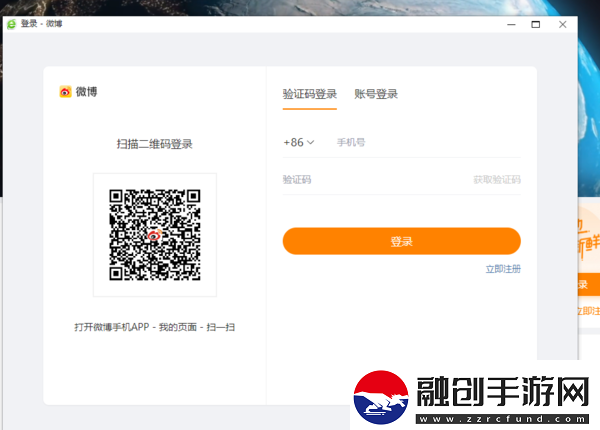The width and height of the screenshot is (600, 430).
Task: Click the Weibo logo icon
Action: [65, 92]
